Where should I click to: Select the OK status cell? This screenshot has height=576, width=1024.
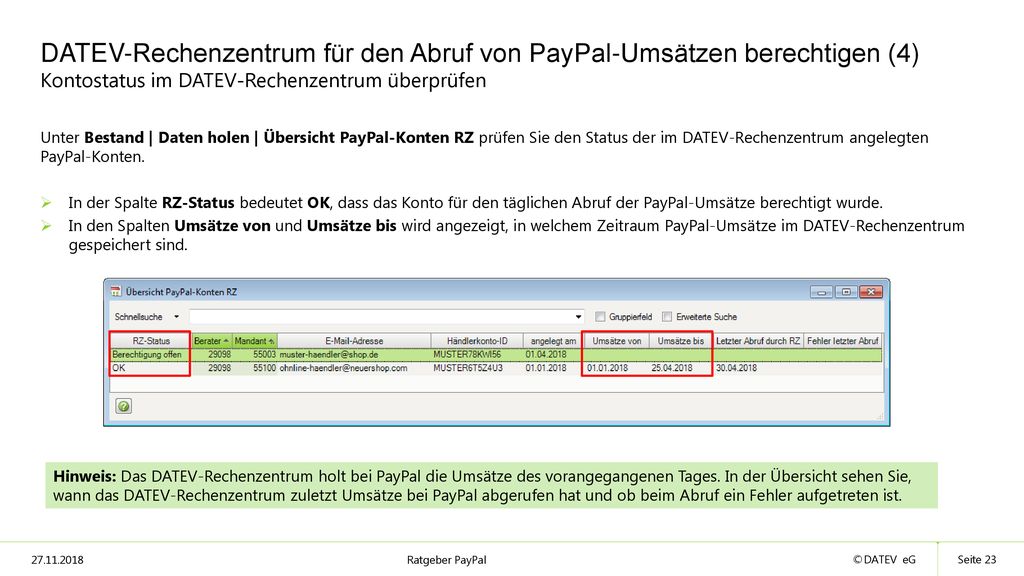pos(151,368)
